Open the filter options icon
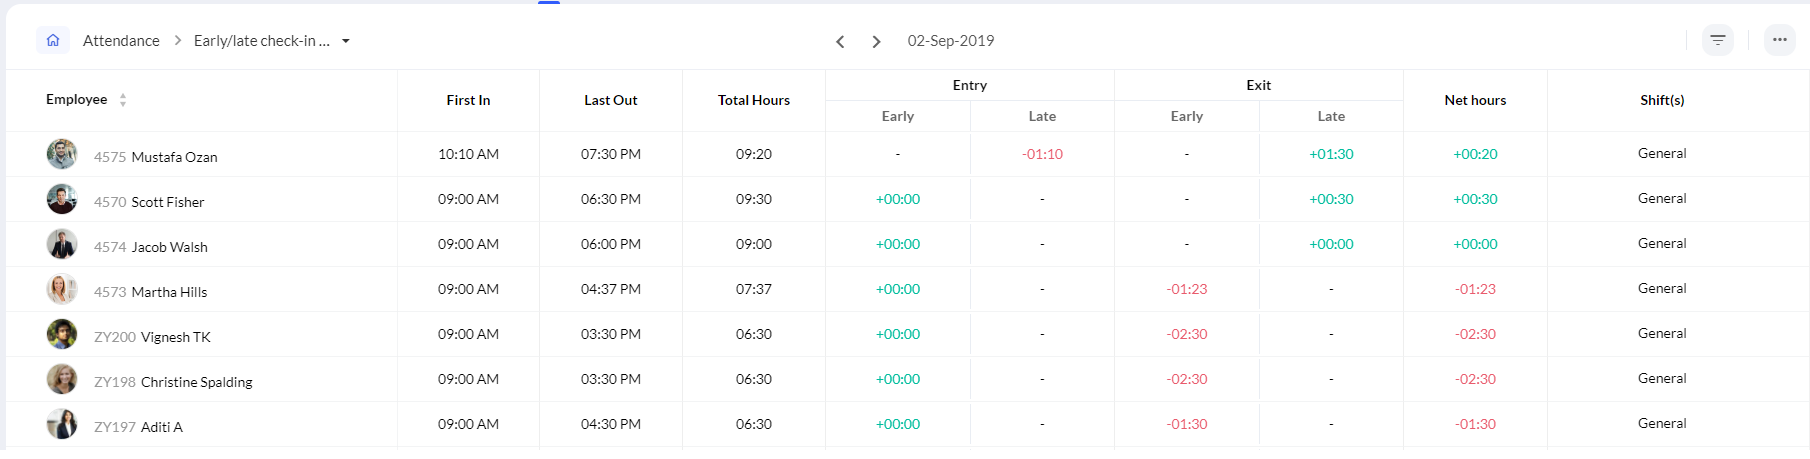Image resolution: width=1810 pixels, height=459 pixels. point(1718,40)
